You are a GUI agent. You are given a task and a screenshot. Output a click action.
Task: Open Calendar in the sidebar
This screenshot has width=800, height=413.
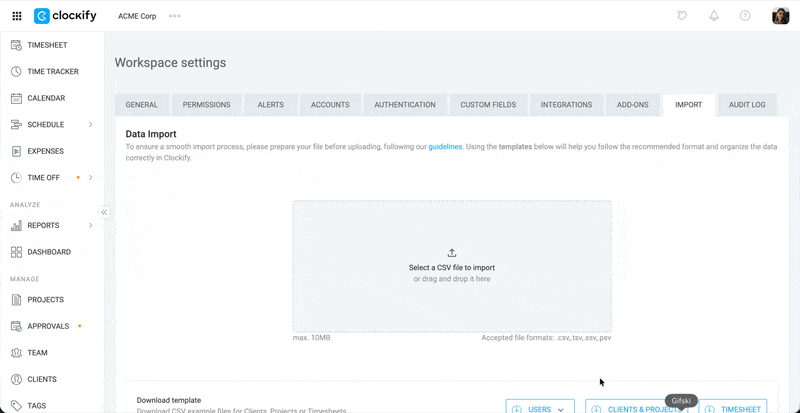click(x=46, y=98)
